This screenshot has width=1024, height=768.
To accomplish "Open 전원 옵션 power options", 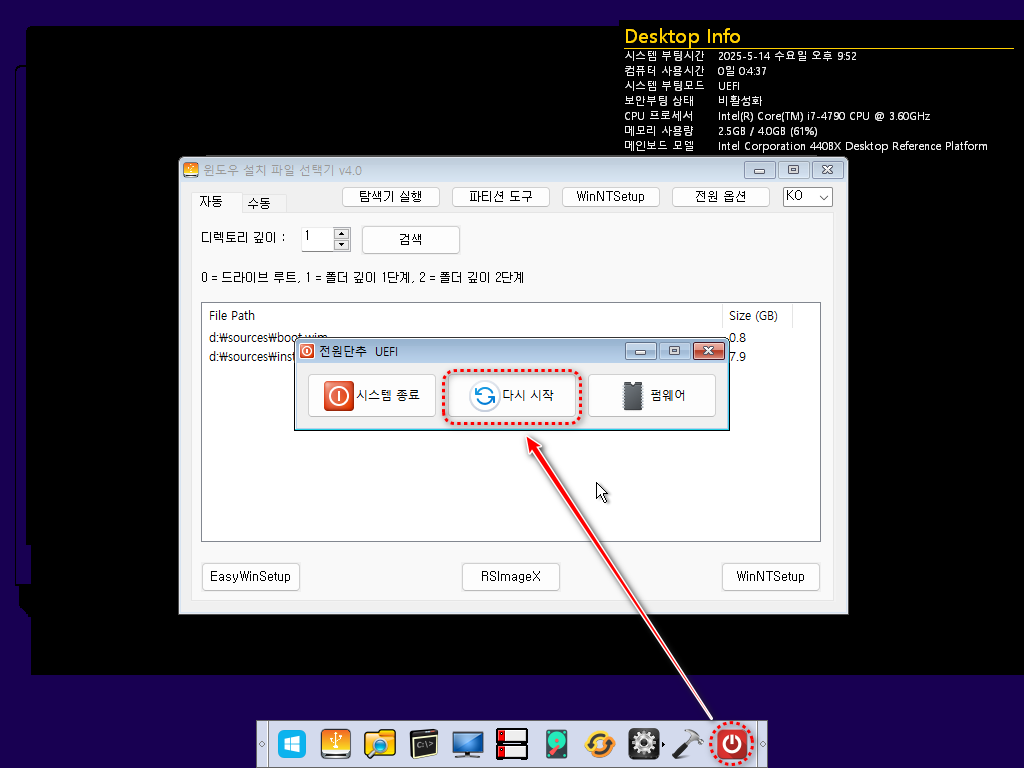I will pyautogui.click(x=720, y=197).
